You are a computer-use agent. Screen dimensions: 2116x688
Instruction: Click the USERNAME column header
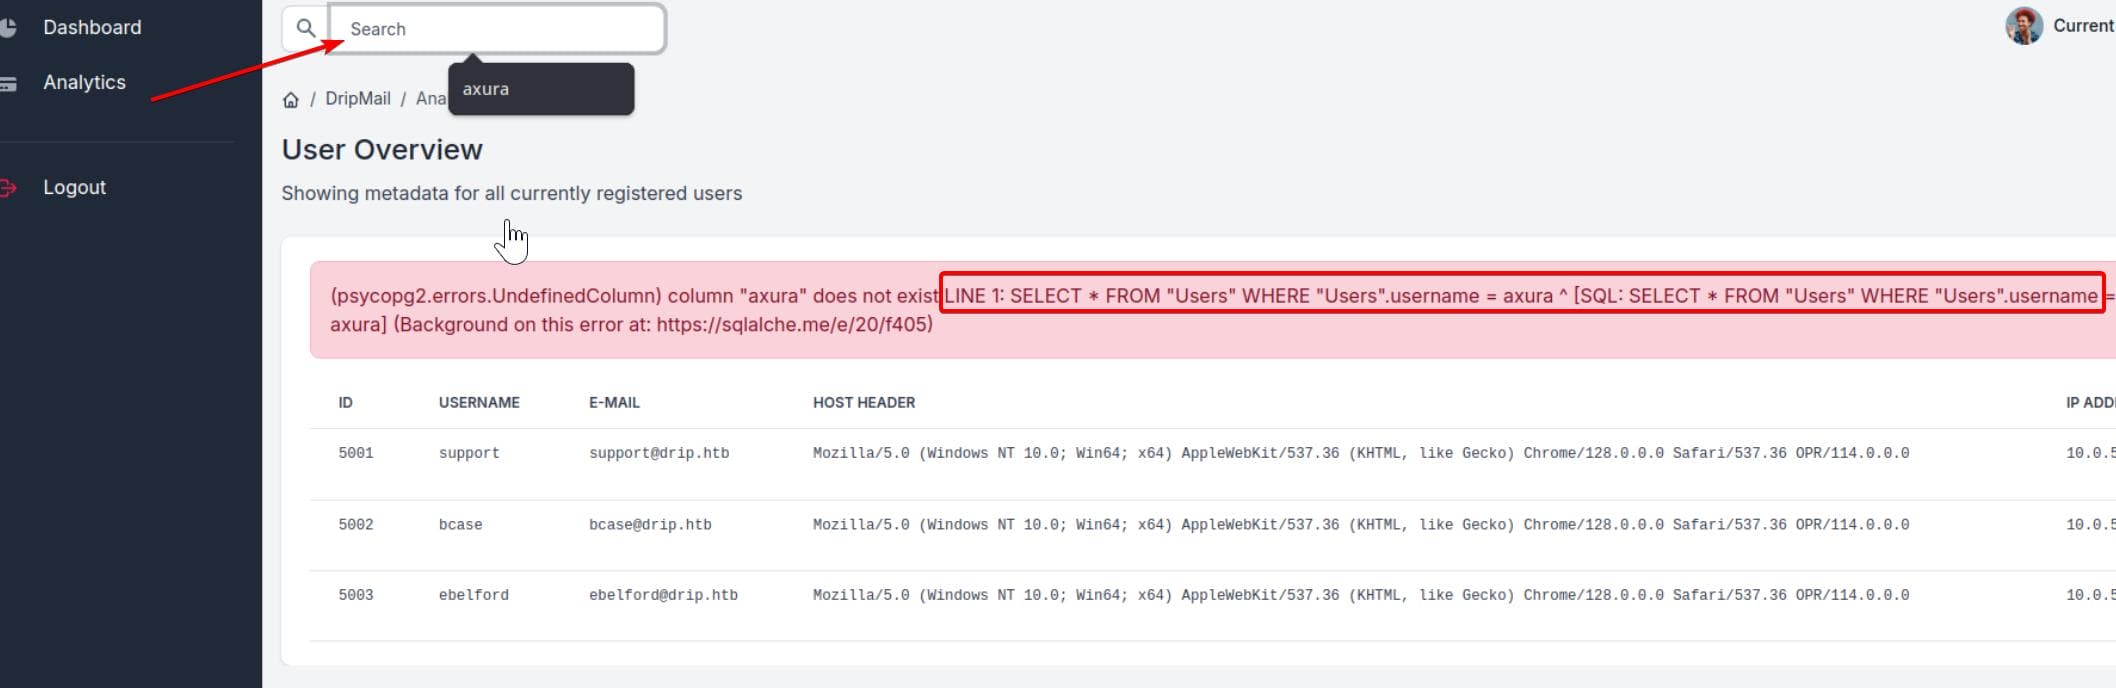(x=479, y=403)
